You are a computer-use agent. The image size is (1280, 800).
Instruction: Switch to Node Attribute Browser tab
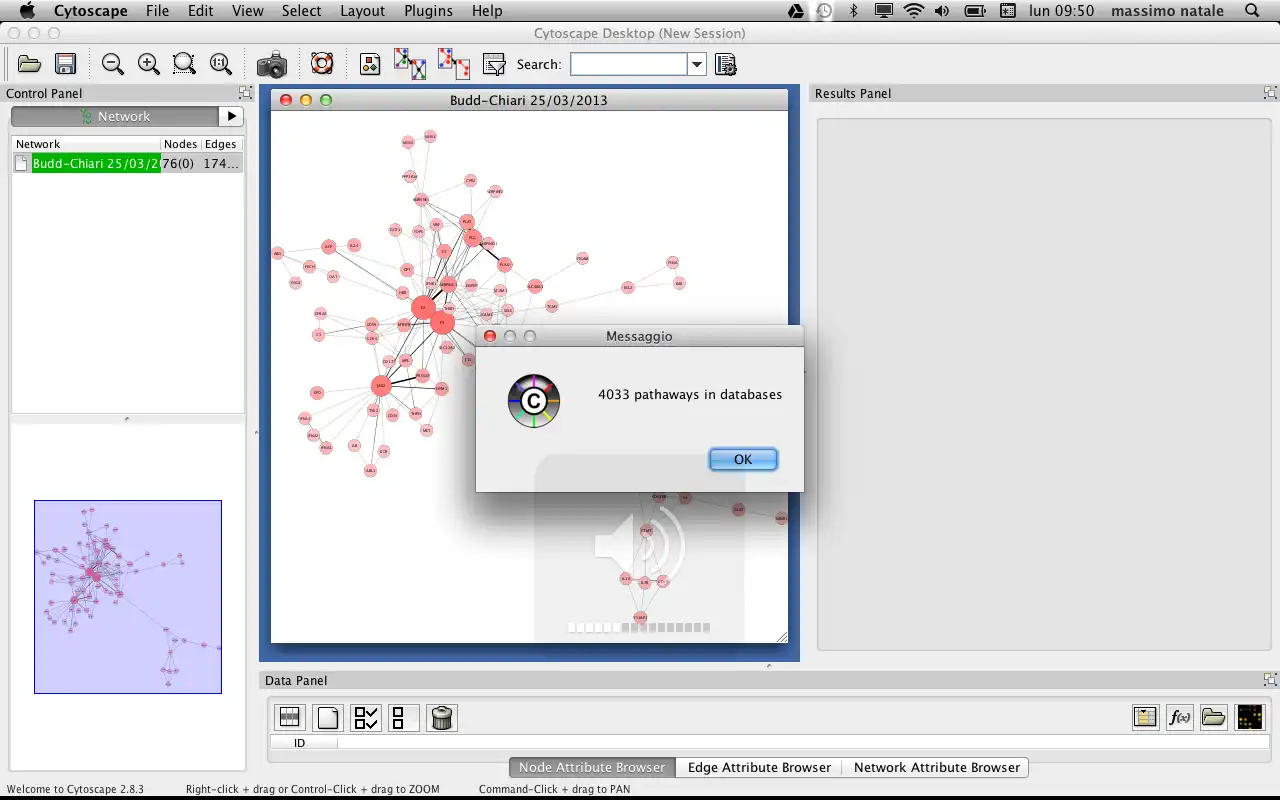click(x=592, y=767)
